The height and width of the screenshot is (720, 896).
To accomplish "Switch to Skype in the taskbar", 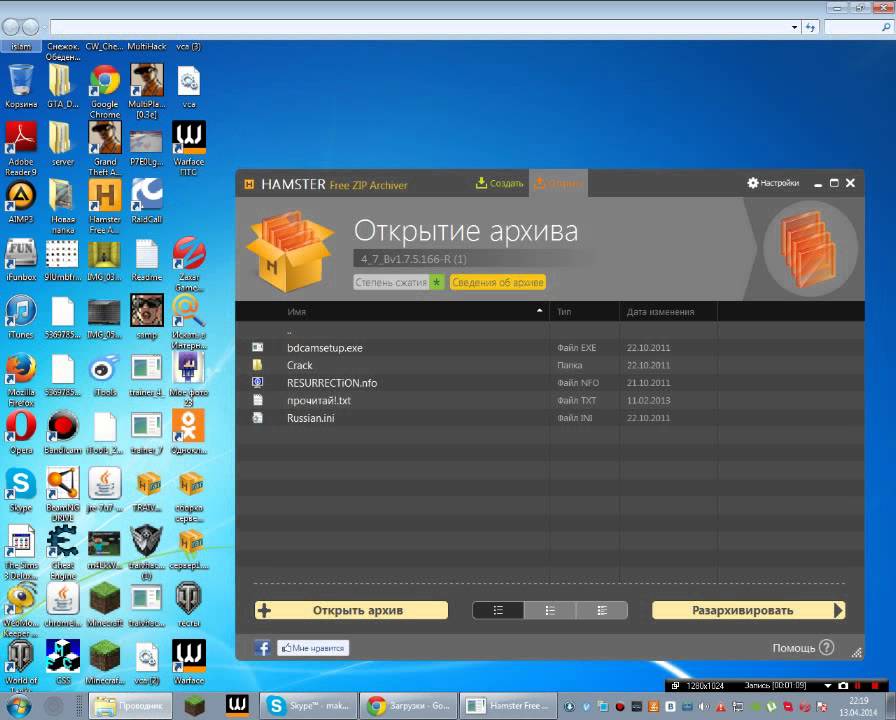I will pyautogui.click(x=309, y=706).
